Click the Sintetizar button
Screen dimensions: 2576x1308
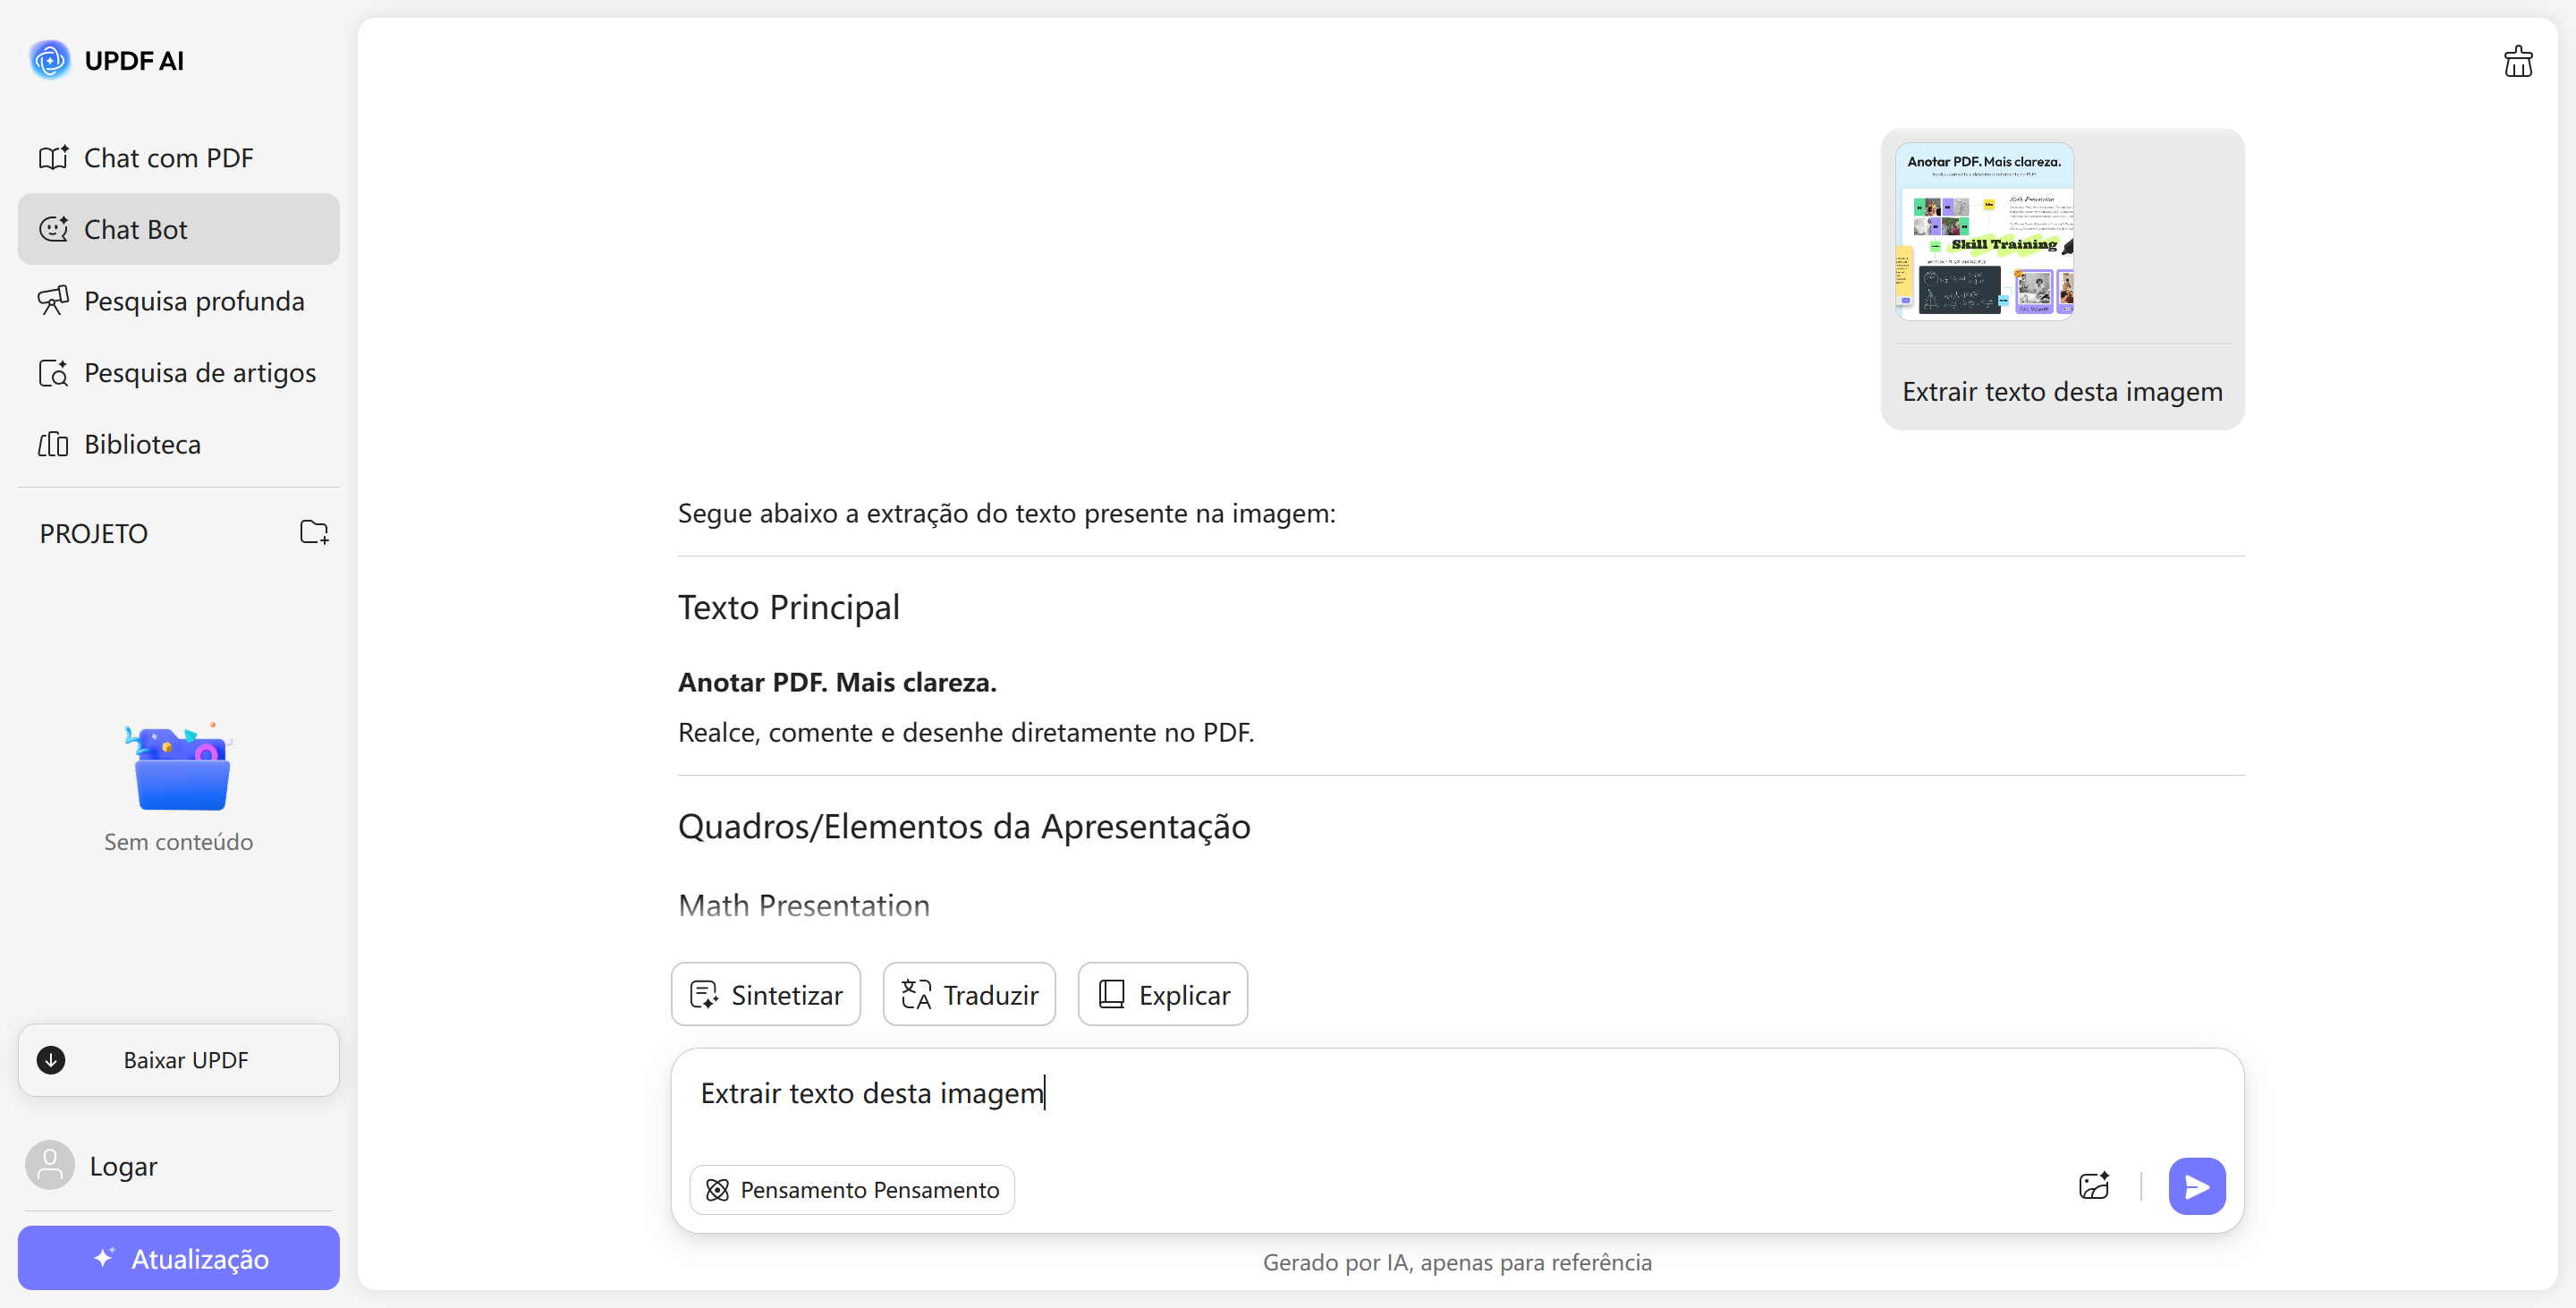[765, 994]
